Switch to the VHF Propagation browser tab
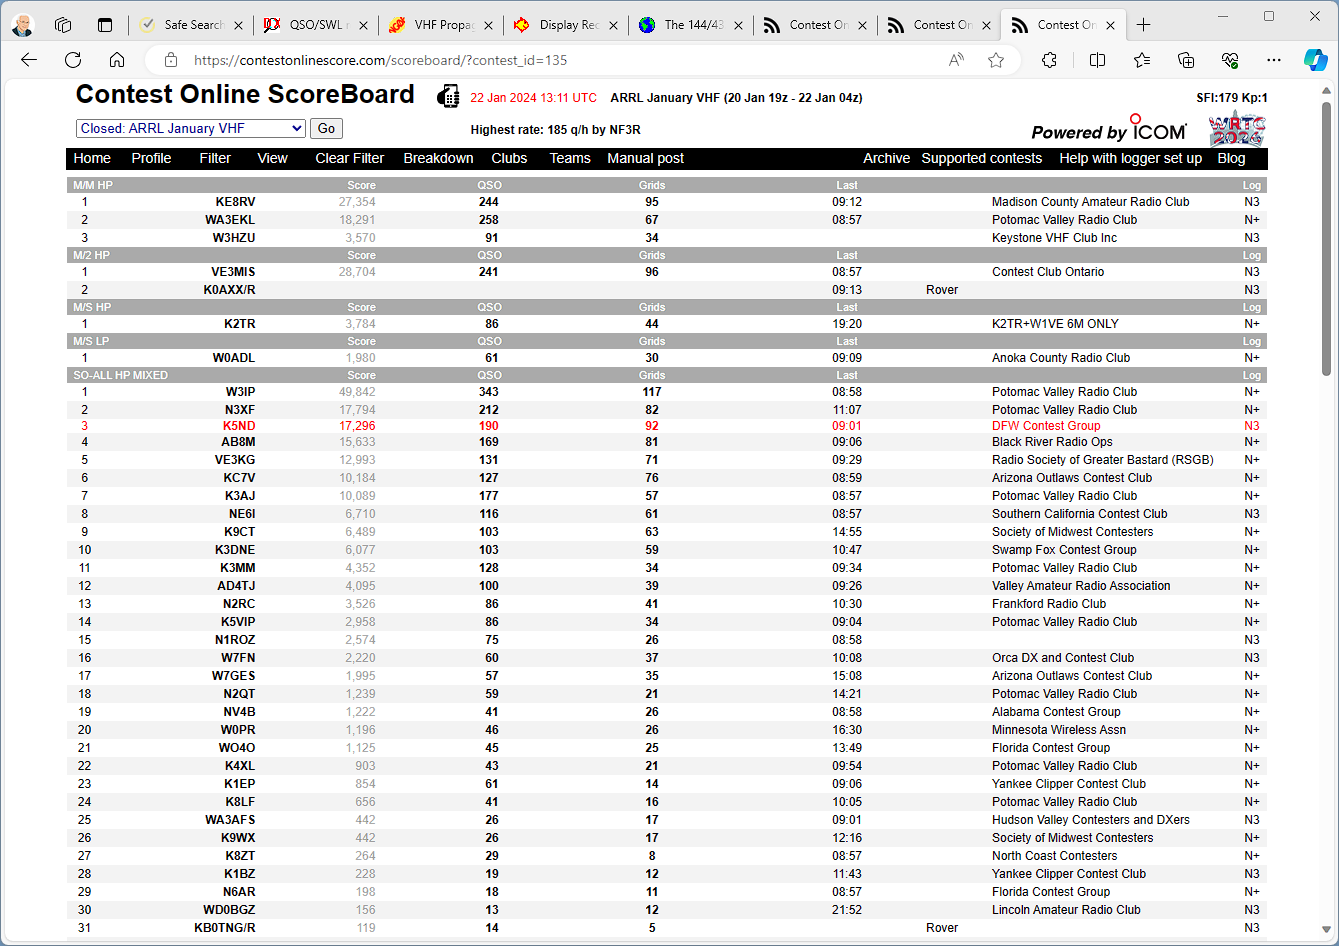This screenshot has height=946, width=1339. click(442, 25)
